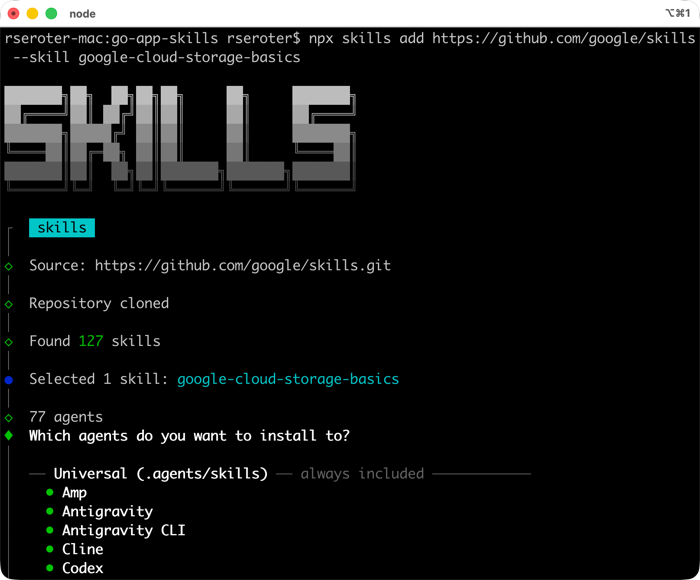Click the 'always included' label
The height and width of the screenshot is (580, 700).
coord(362,473)
